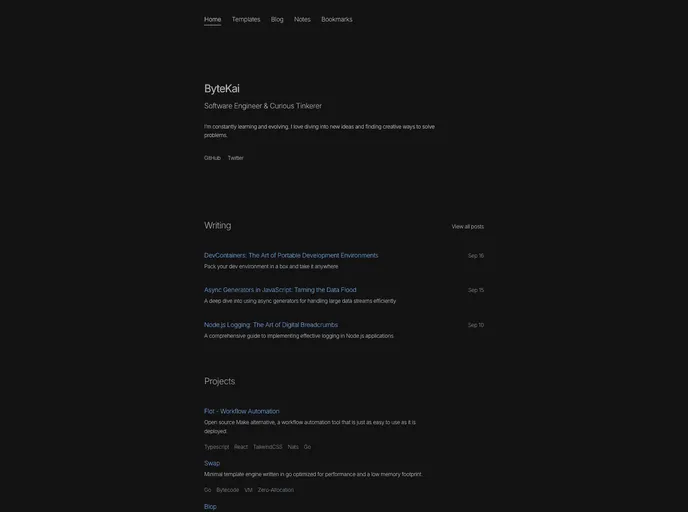The width and height of the screenshot is (688, 512).
Task: Read the Async Generators in JavaScript post
Action: tap(280, 290)
